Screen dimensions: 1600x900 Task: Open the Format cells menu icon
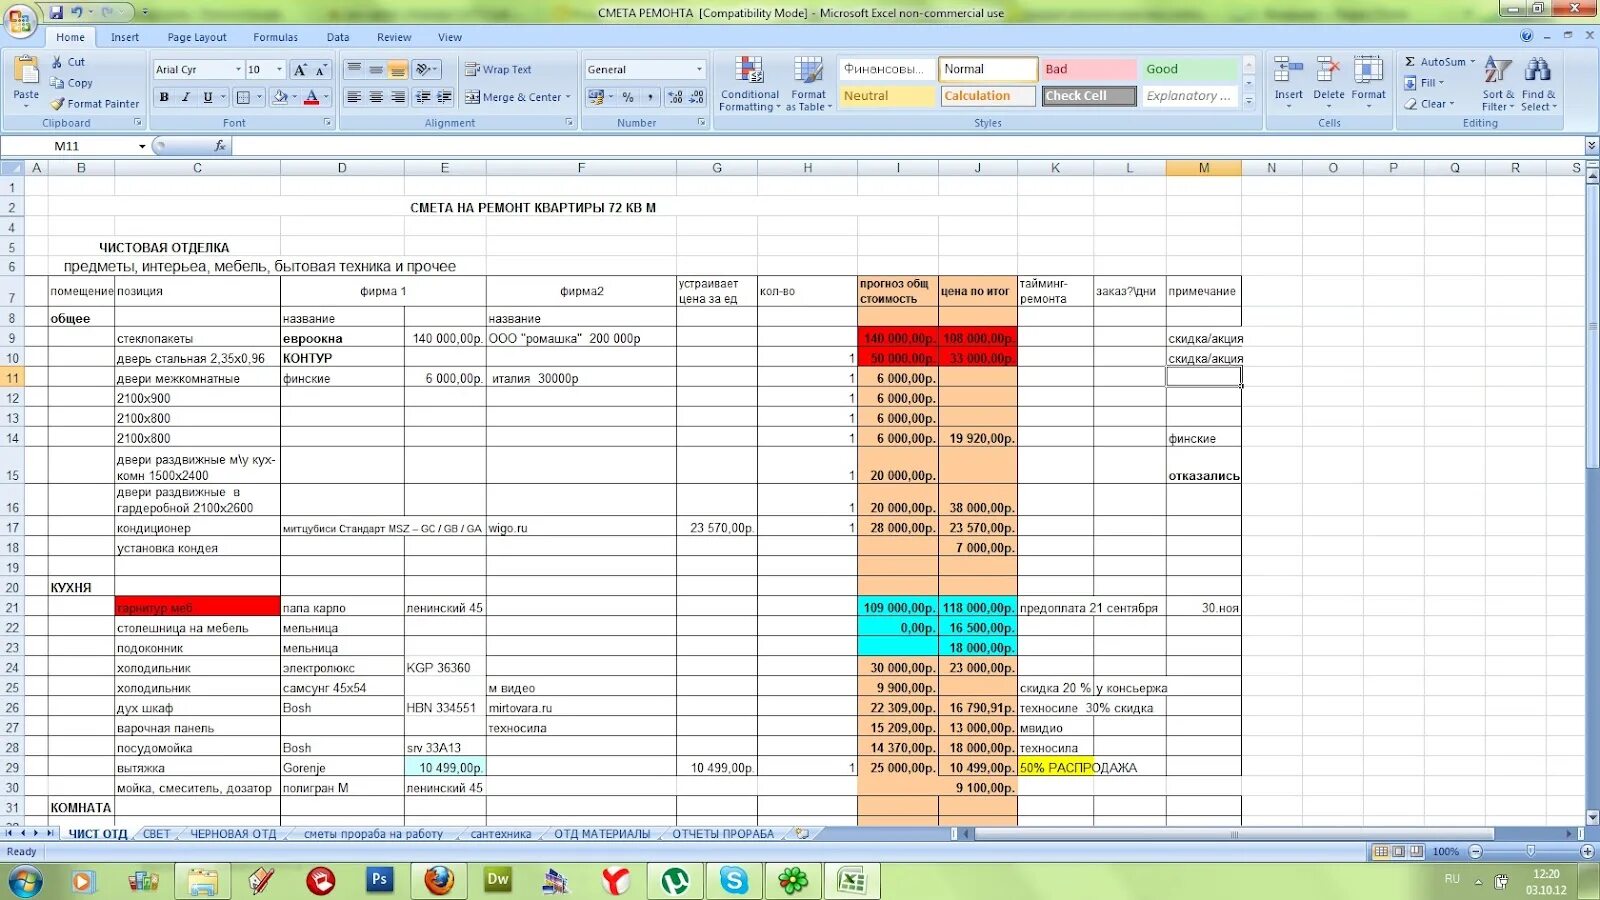[x=1368, y=71]
